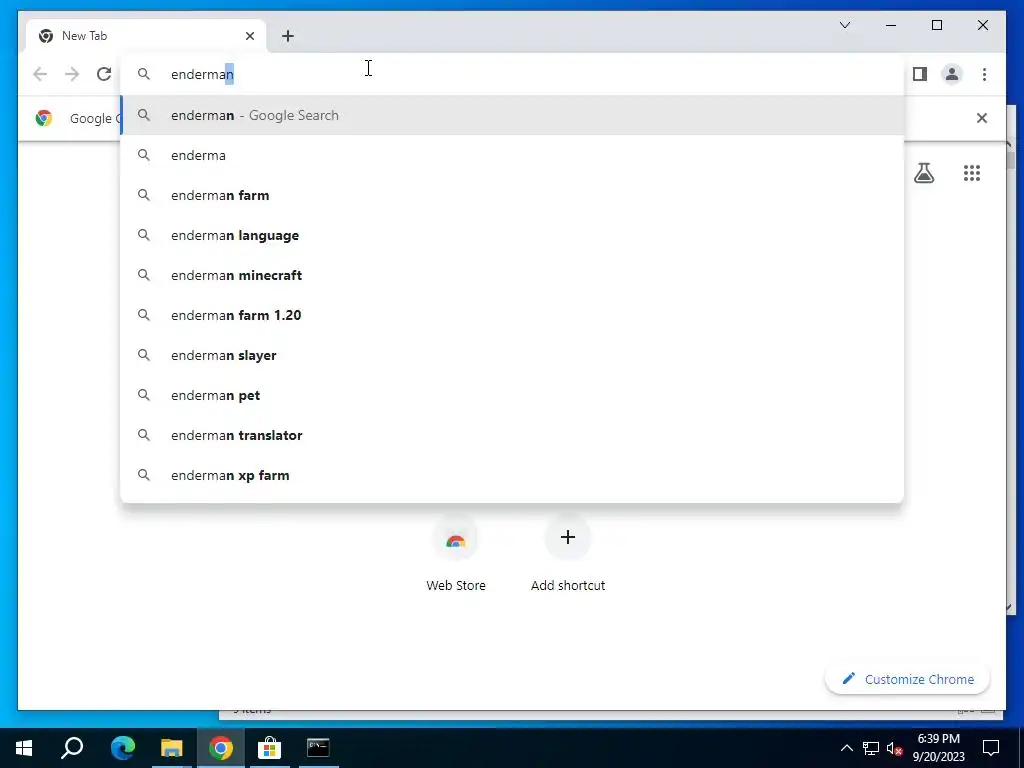Select the New Tab tab
1024x768 pixels.
(x=146, y=36)
